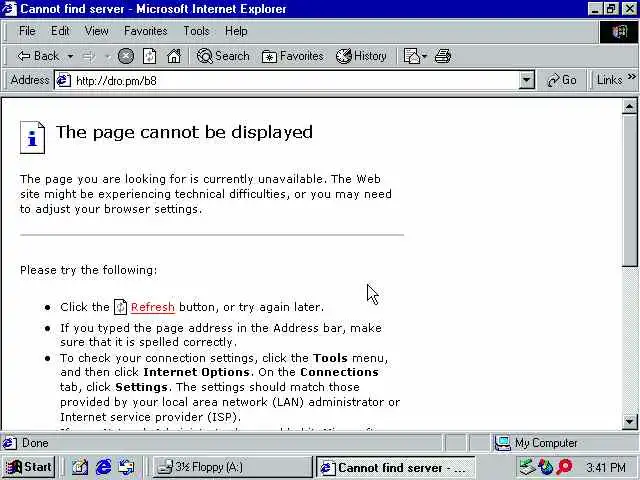Click the page icon in address bar
Image resolution: width=640 pixels, height=480 pixels.
coord(63,80)
